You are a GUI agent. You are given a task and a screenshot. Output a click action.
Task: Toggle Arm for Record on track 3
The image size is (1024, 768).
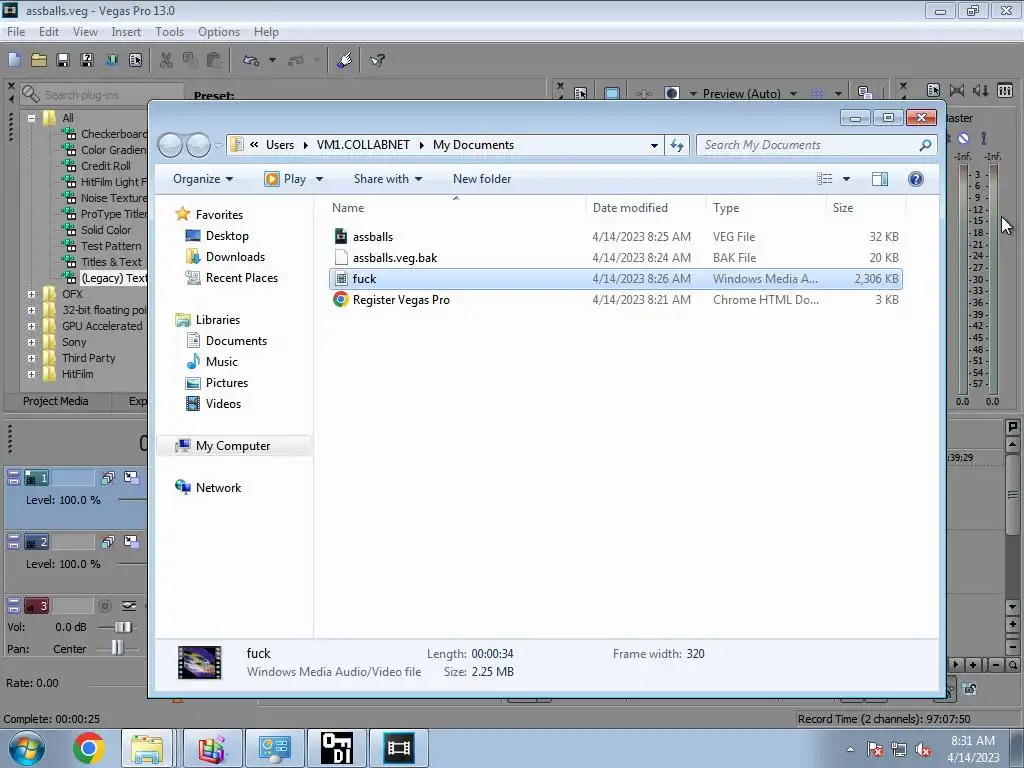pyautogui.click(x=104, y=606)
